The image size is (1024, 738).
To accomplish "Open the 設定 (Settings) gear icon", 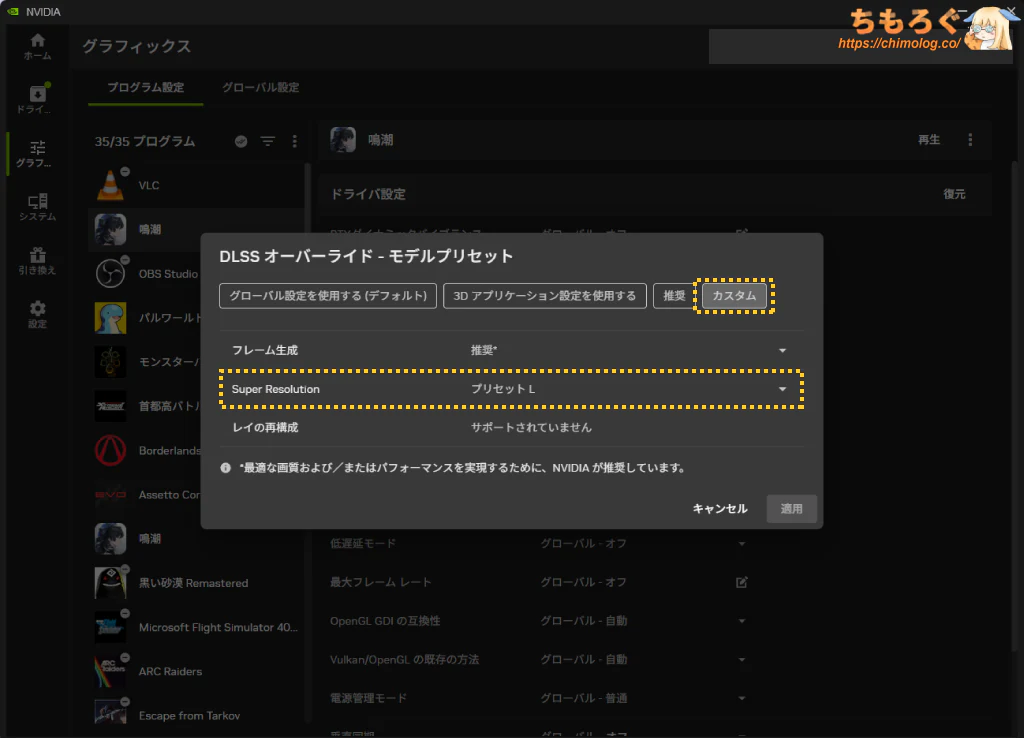I will [37, 314].
